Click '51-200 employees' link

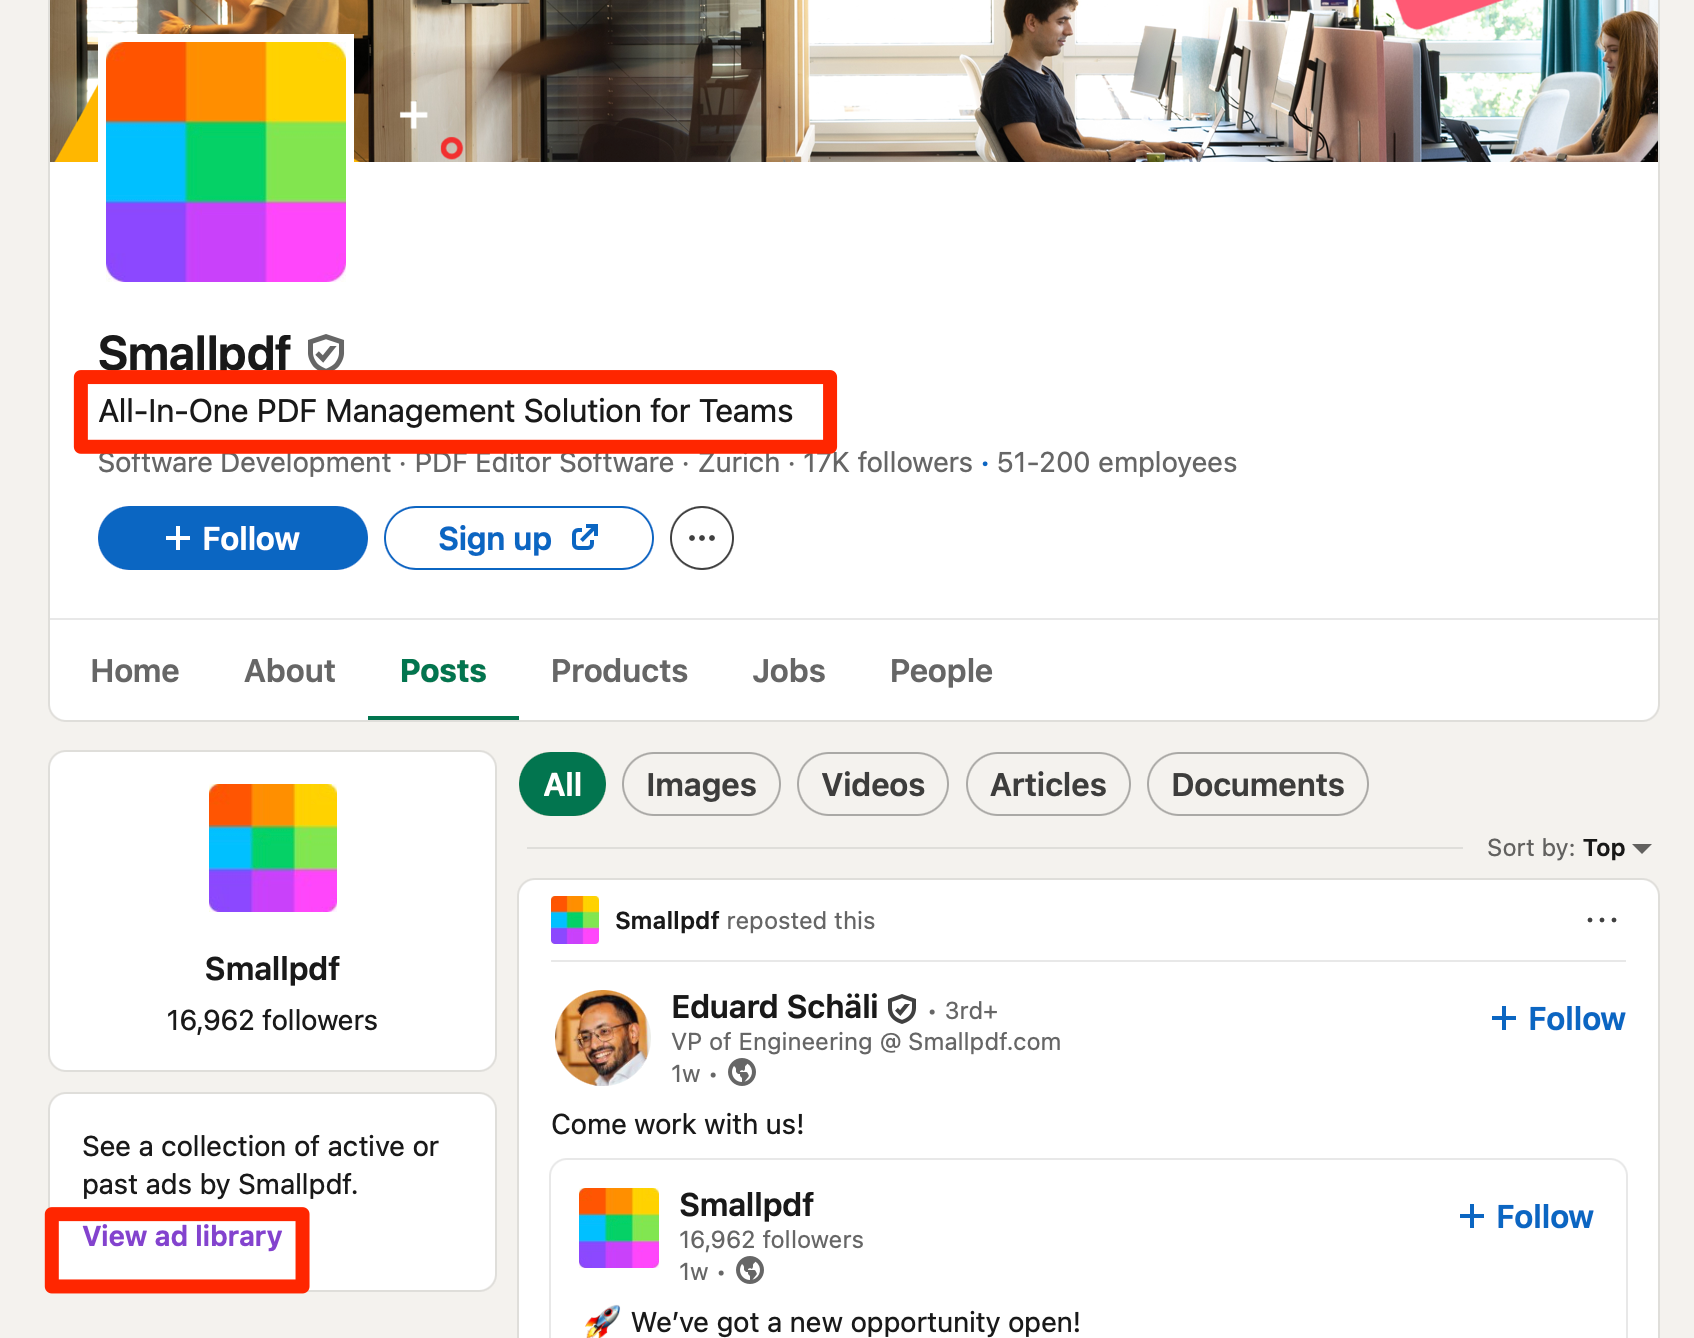tap(1117, 462)
